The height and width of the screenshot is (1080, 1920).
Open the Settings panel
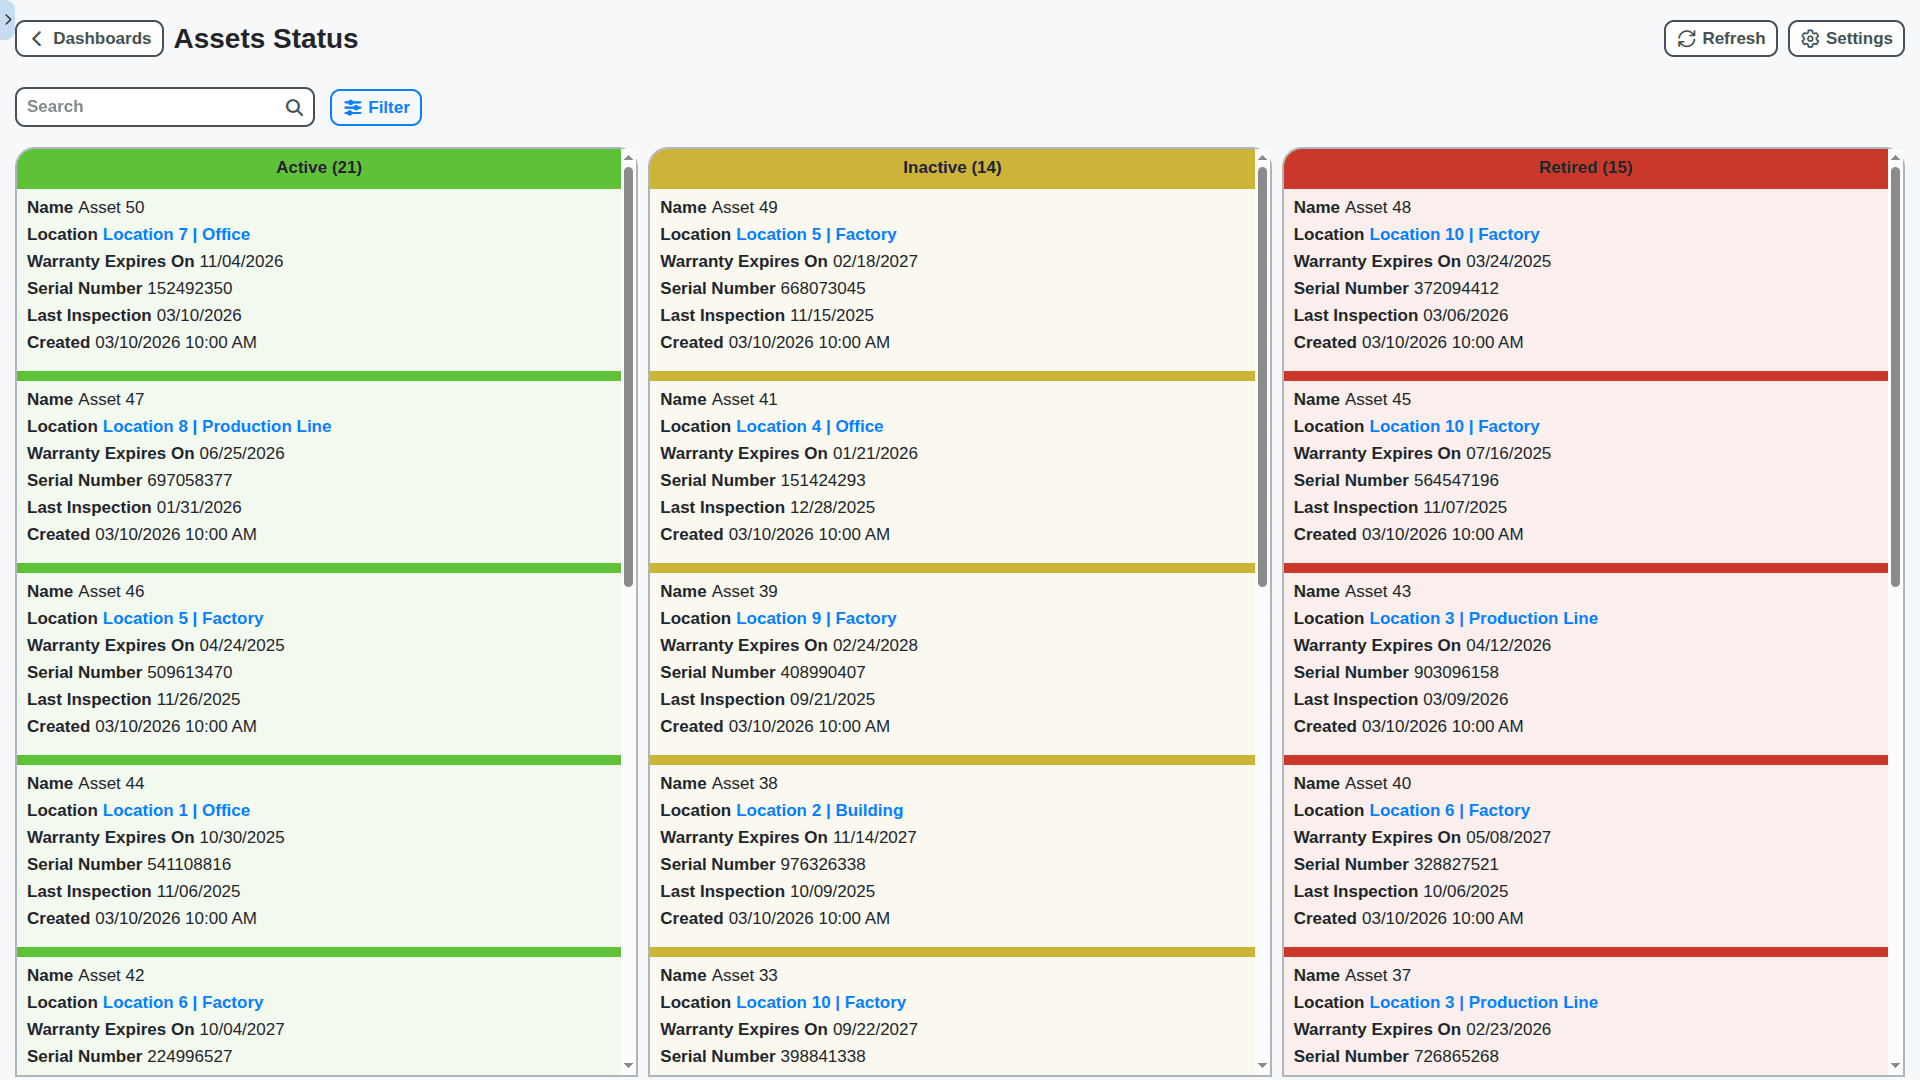pos(1845,38)
